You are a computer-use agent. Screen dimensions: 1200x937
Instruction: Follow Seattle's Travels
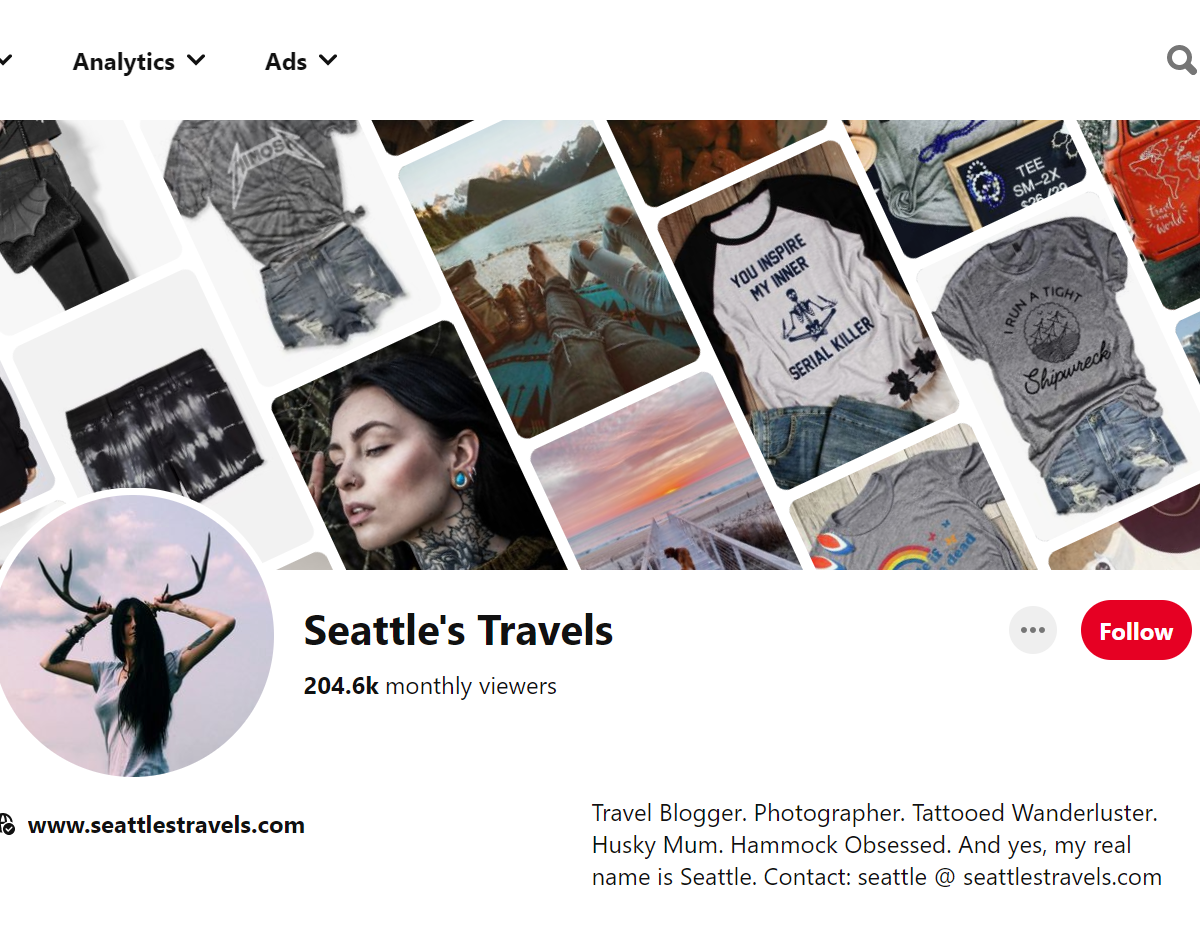coord(1136,631)
